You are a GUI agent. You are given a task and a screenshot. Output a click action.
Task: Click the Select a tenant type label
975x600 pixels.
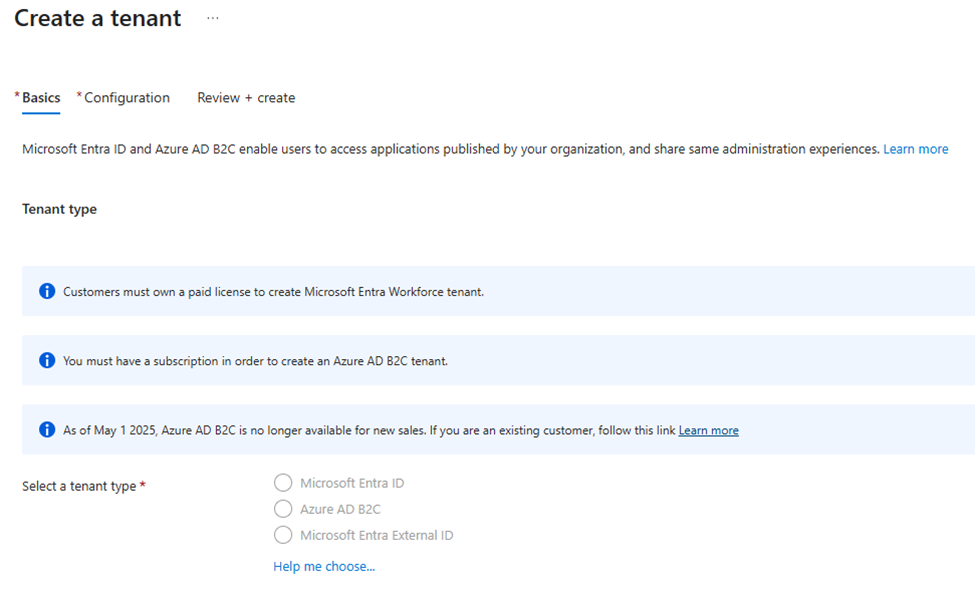point(79,486)
